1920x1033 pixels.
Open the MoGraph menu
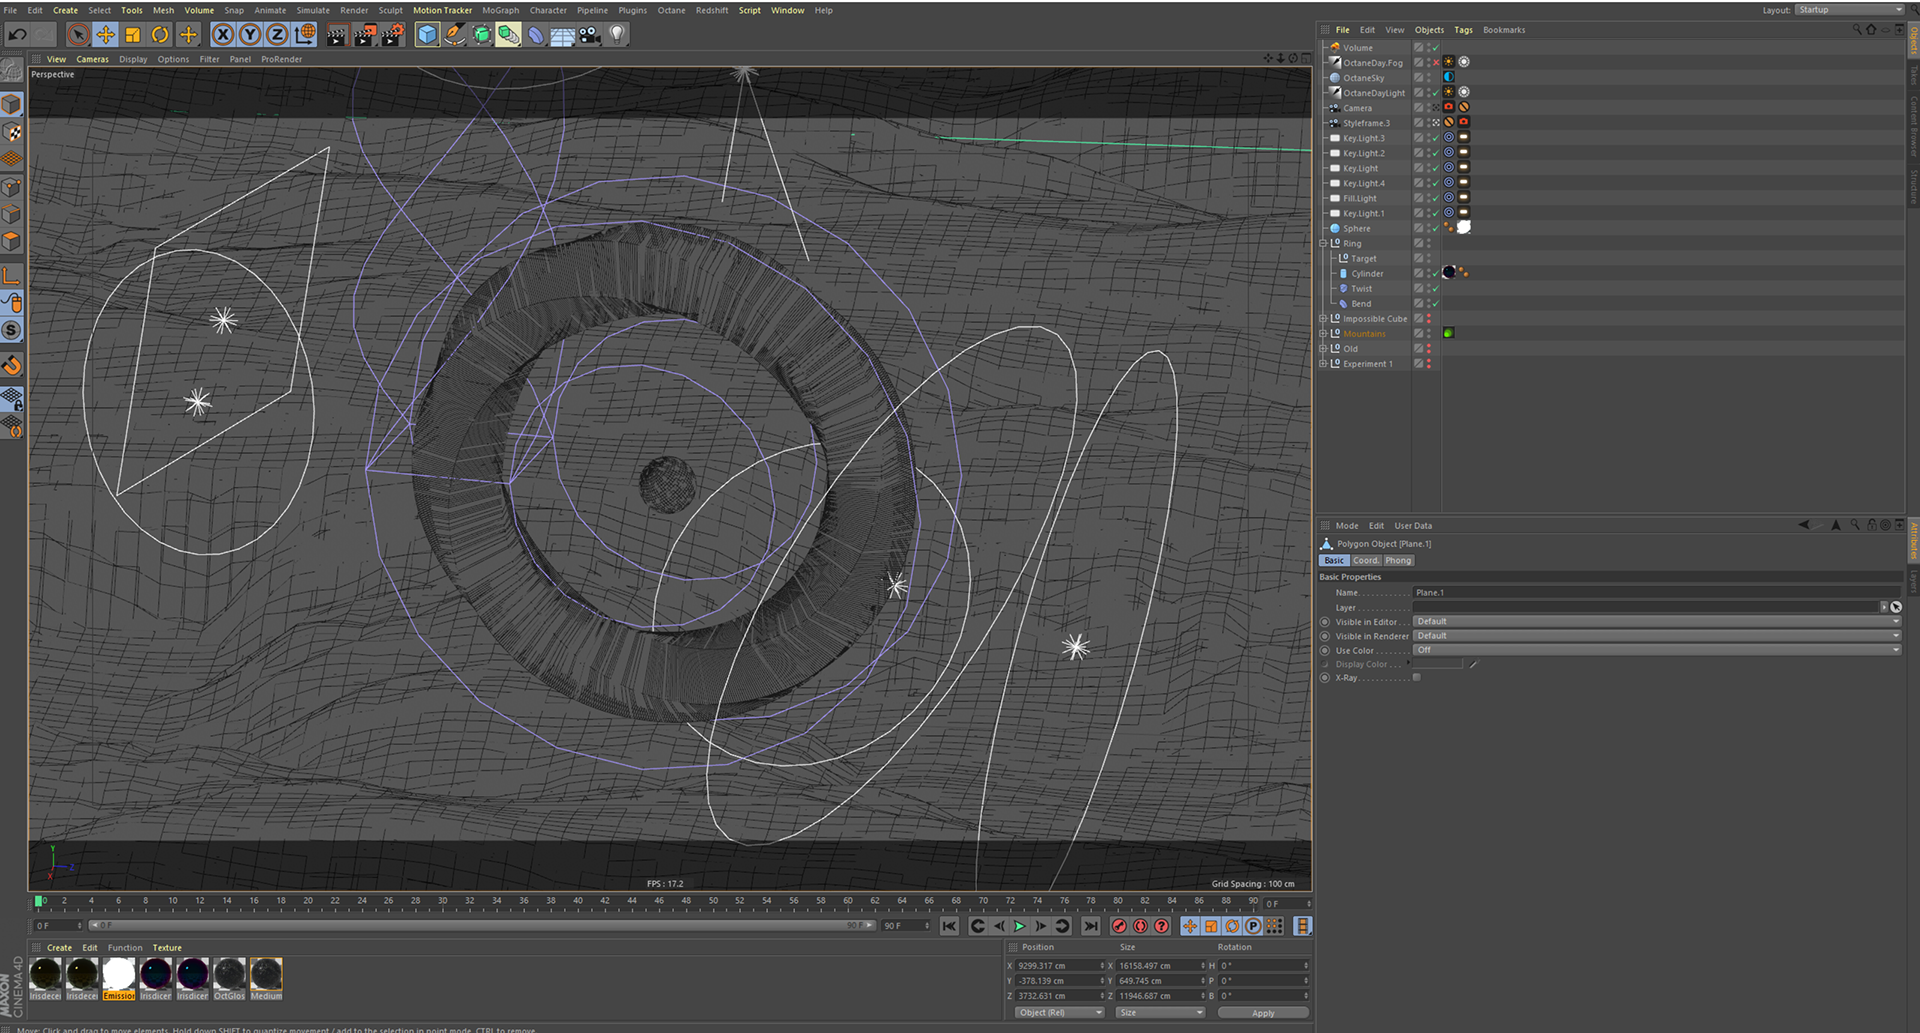(500, 10)
